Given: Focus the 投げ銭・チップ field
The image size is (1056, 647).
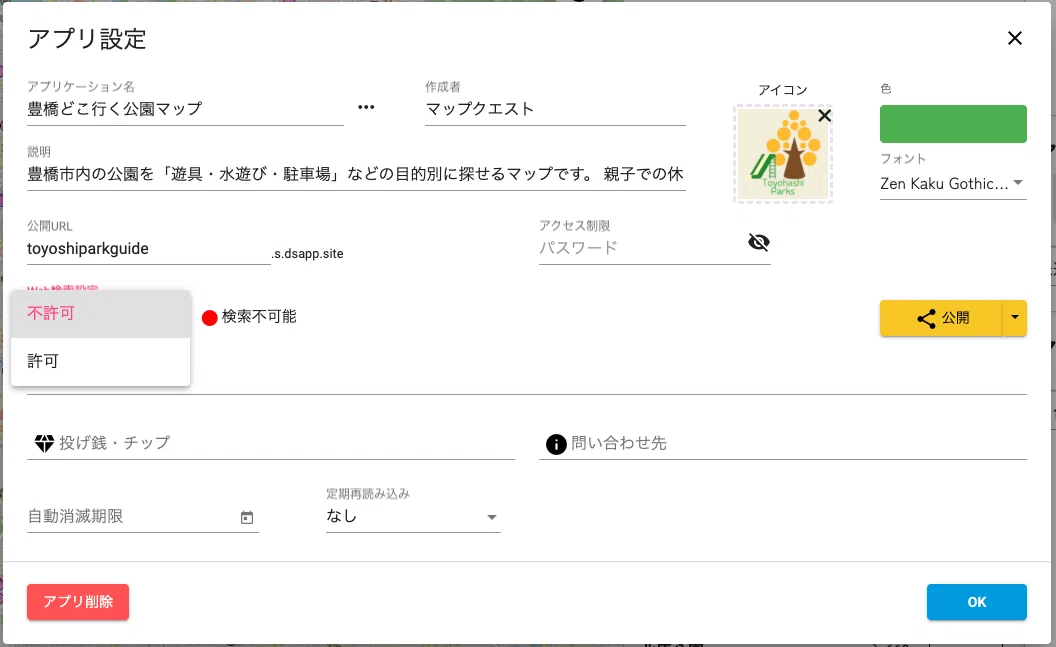Looking at the screenshot, I should pos(271,443).
